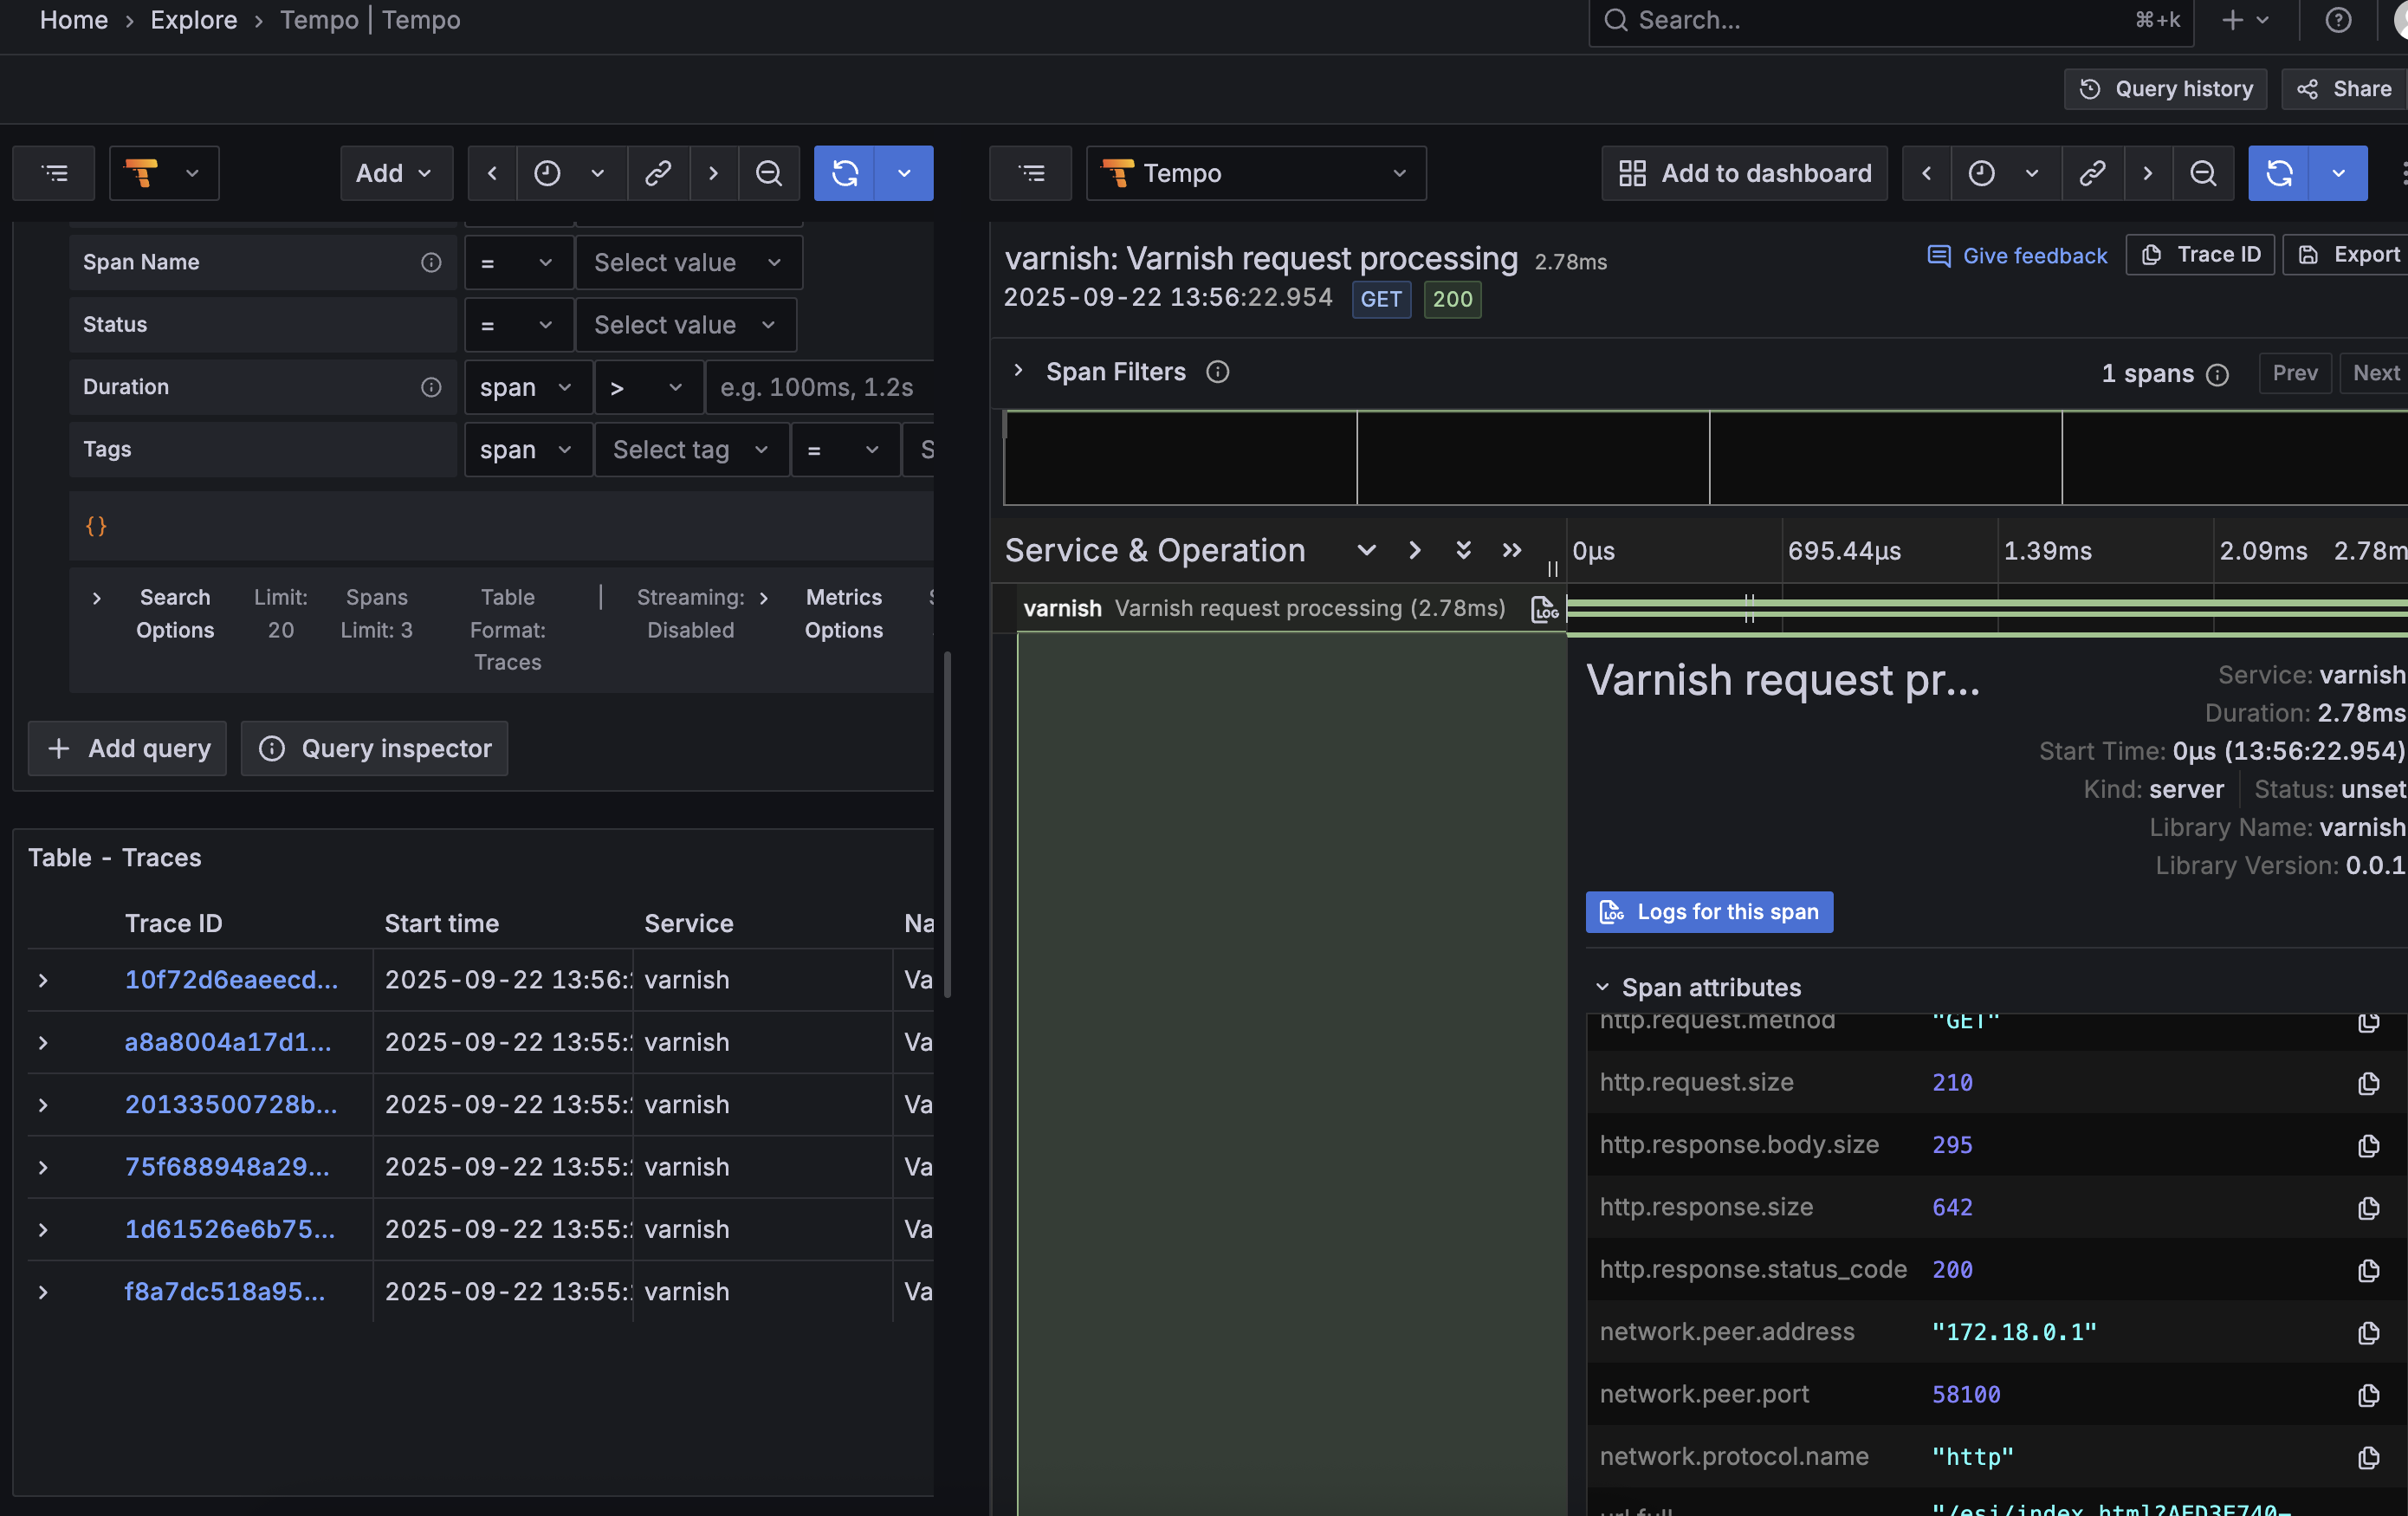The width and height of the screenshot is (2408, 1516).
Task: Click the copy shortened link icon in right pane
Action: coord(2092,173)
